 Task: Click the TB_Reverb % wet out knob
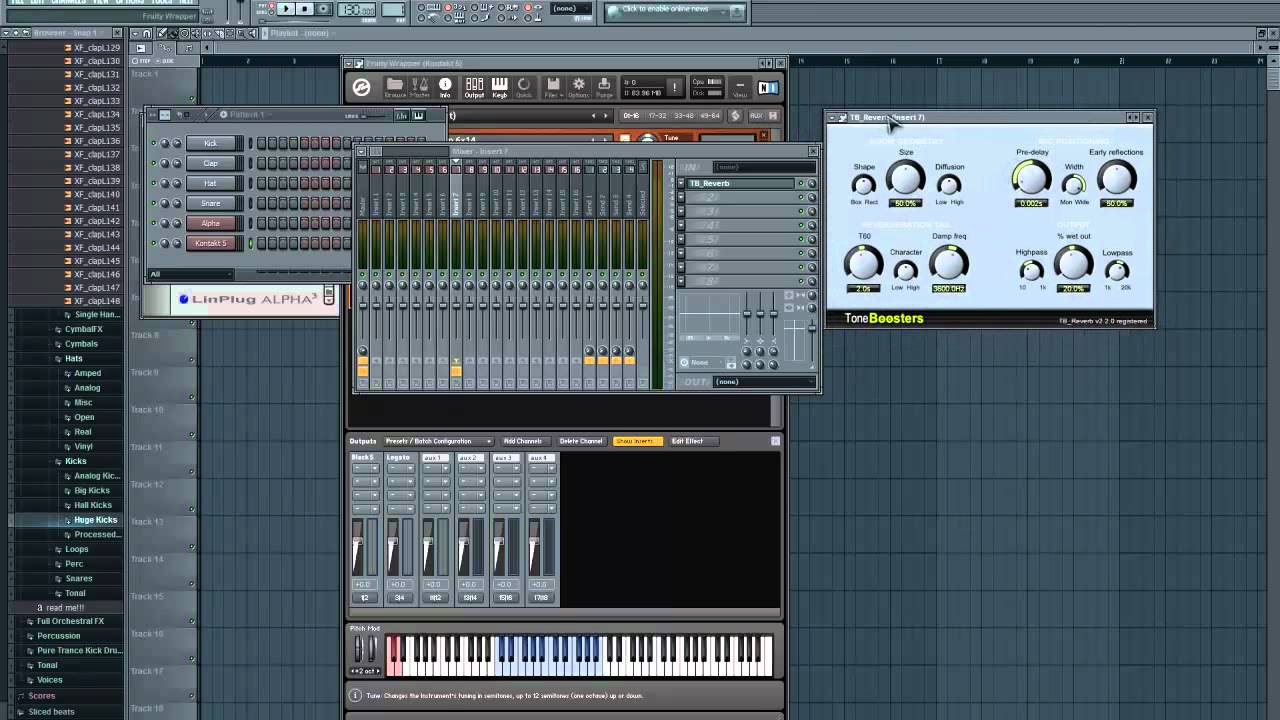1073,264
